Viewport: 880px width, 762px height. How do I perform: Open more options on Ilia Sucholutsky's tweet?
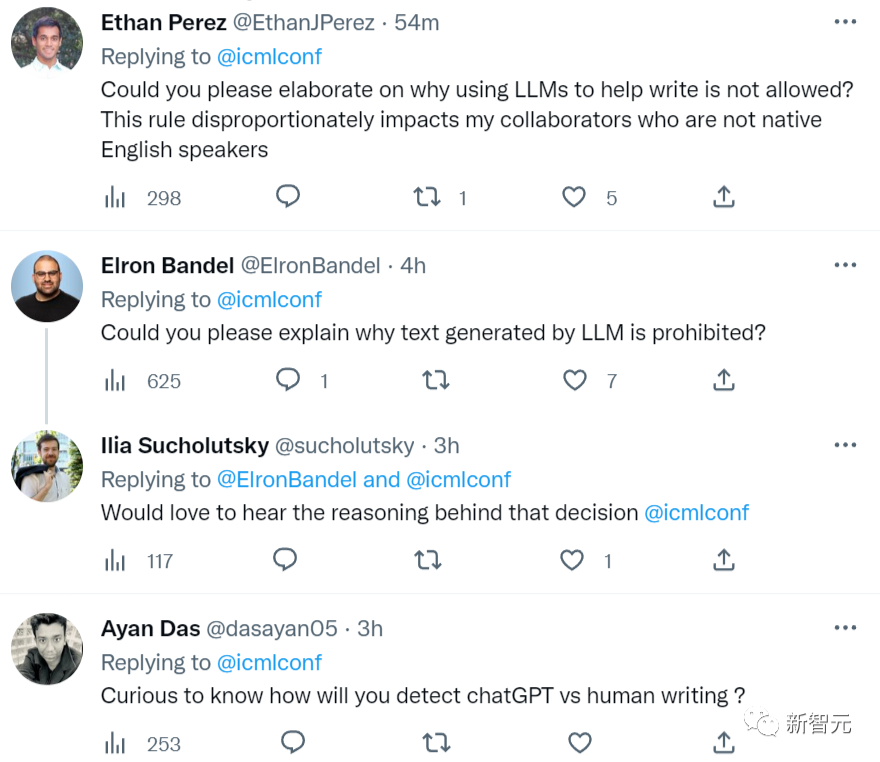[845, 445]
